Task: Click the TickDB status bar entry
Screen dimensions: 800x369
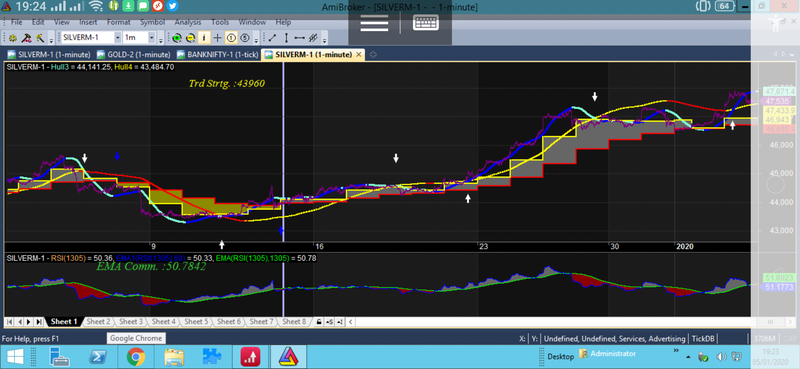Action: coord(704,338)
